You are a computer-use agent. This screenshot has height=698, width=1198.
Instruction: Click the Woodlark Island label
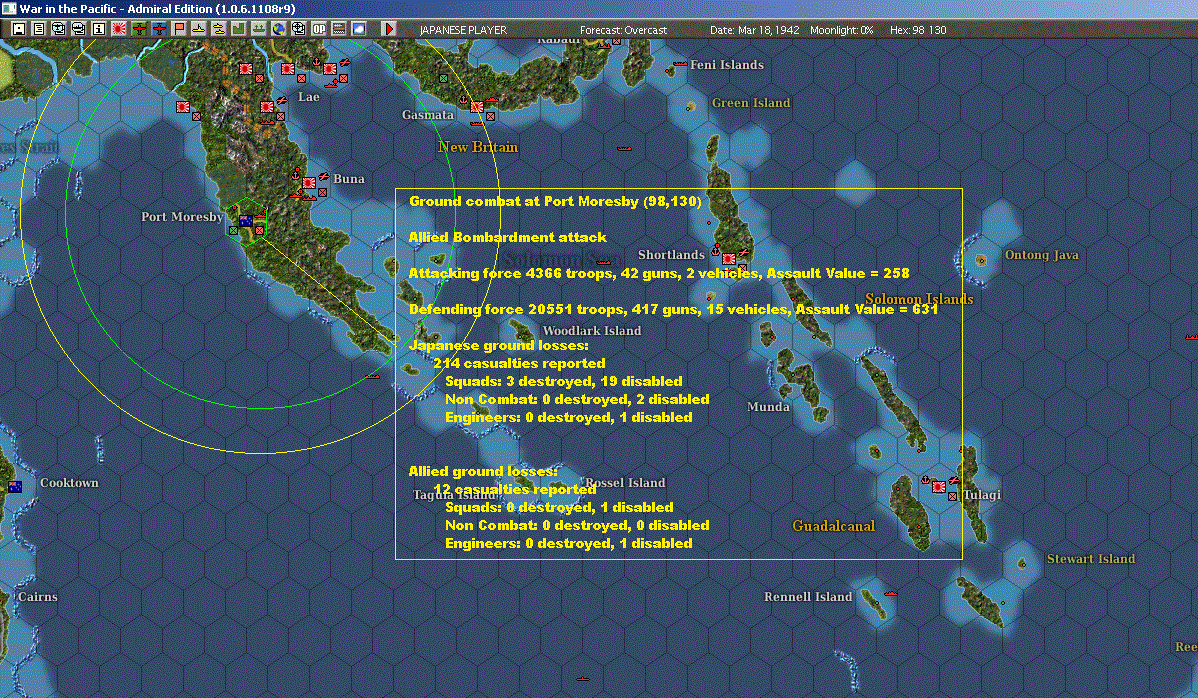click(x=591, y=331)
